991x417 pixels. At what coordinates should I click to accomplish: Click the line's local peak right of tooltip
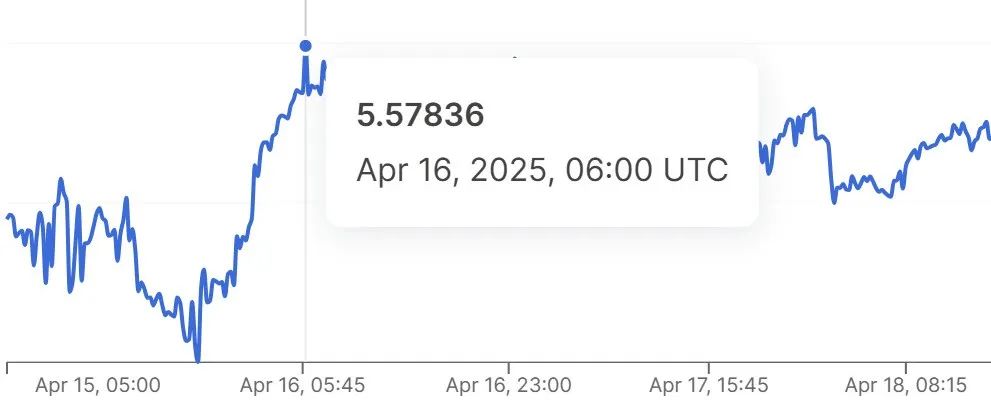tap(813, 111)
